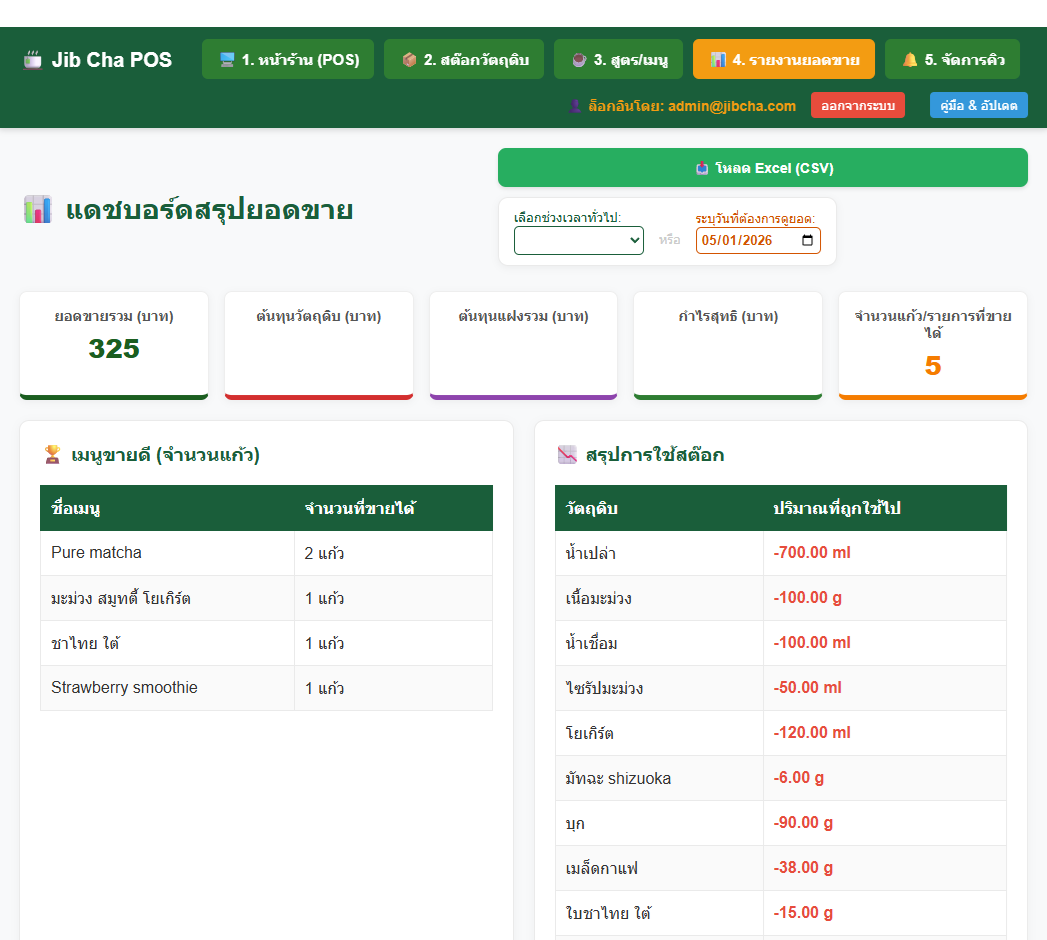Click เมล็ดกาแฟ ingredient cell
1047x940 pixels.
(659, 868)
